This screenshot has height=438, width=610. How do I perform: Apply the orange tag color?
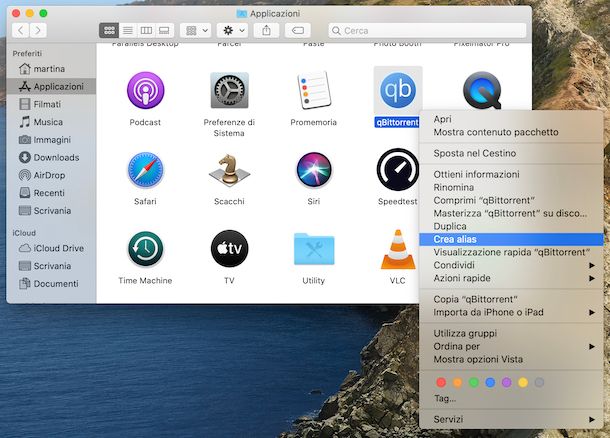coord(458,383)
